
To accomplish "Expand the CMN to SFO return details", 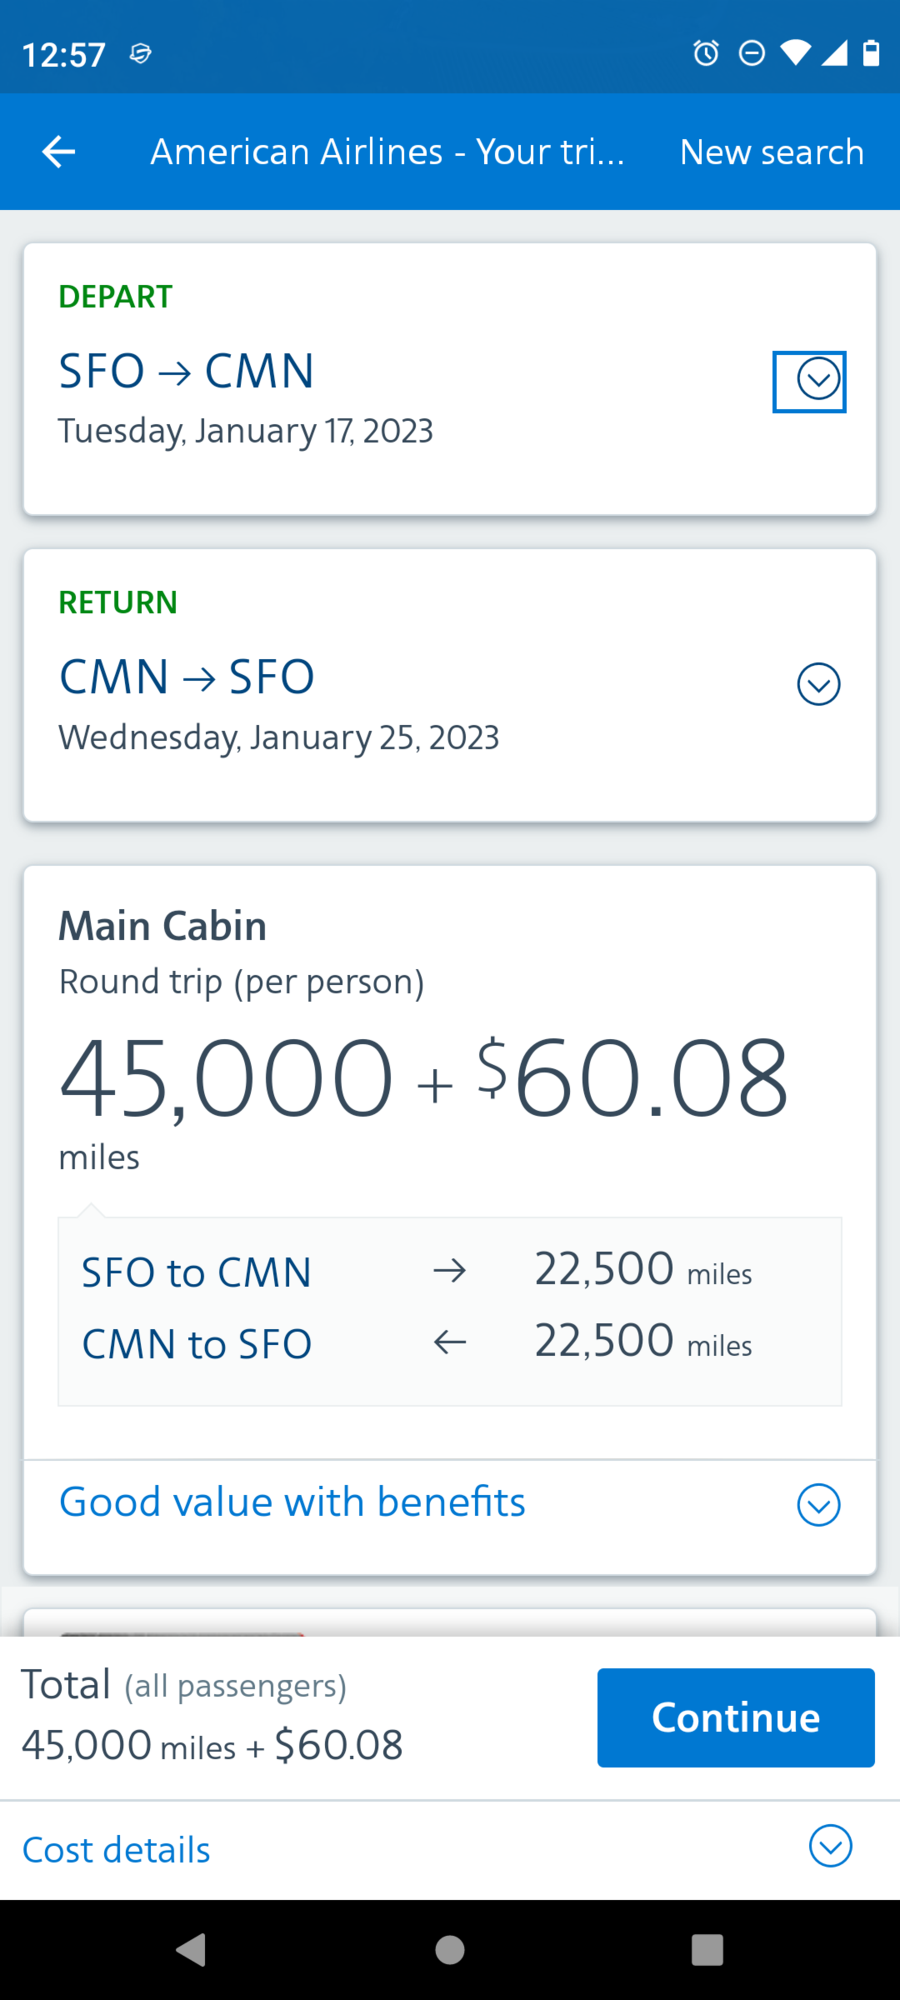I will [818, 685].
